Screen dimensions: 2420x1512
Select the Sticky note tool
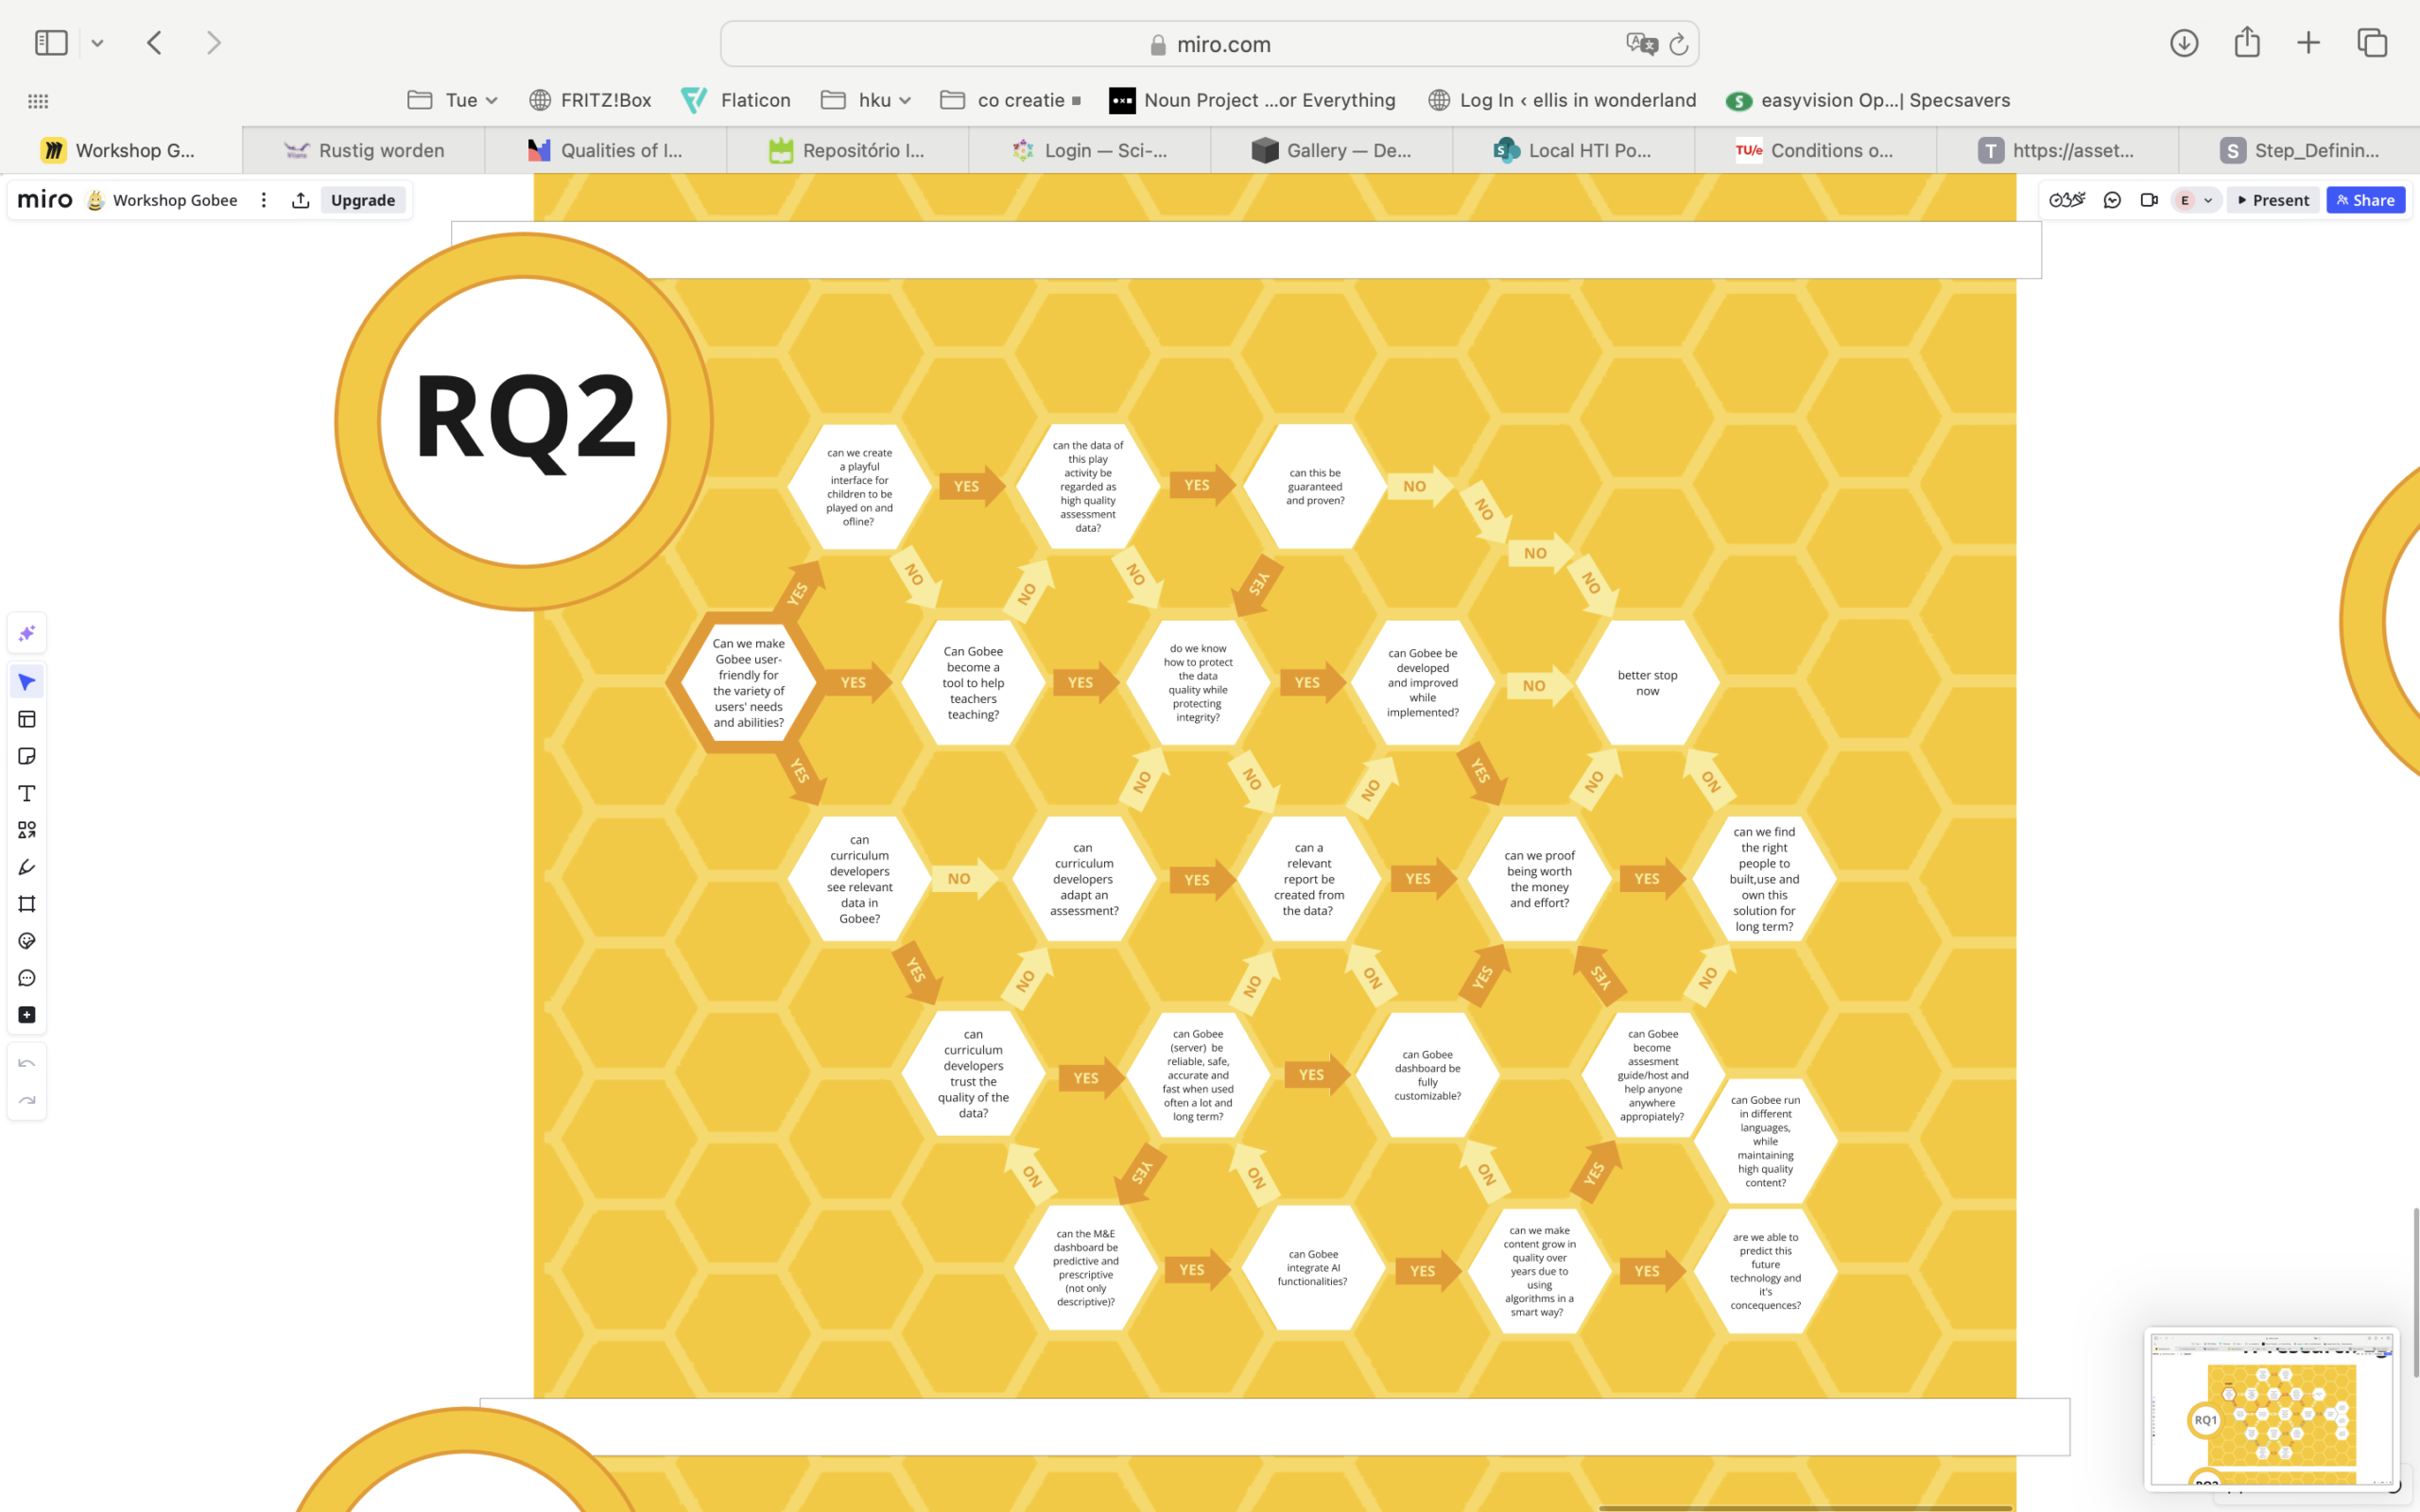coord(27,756)
